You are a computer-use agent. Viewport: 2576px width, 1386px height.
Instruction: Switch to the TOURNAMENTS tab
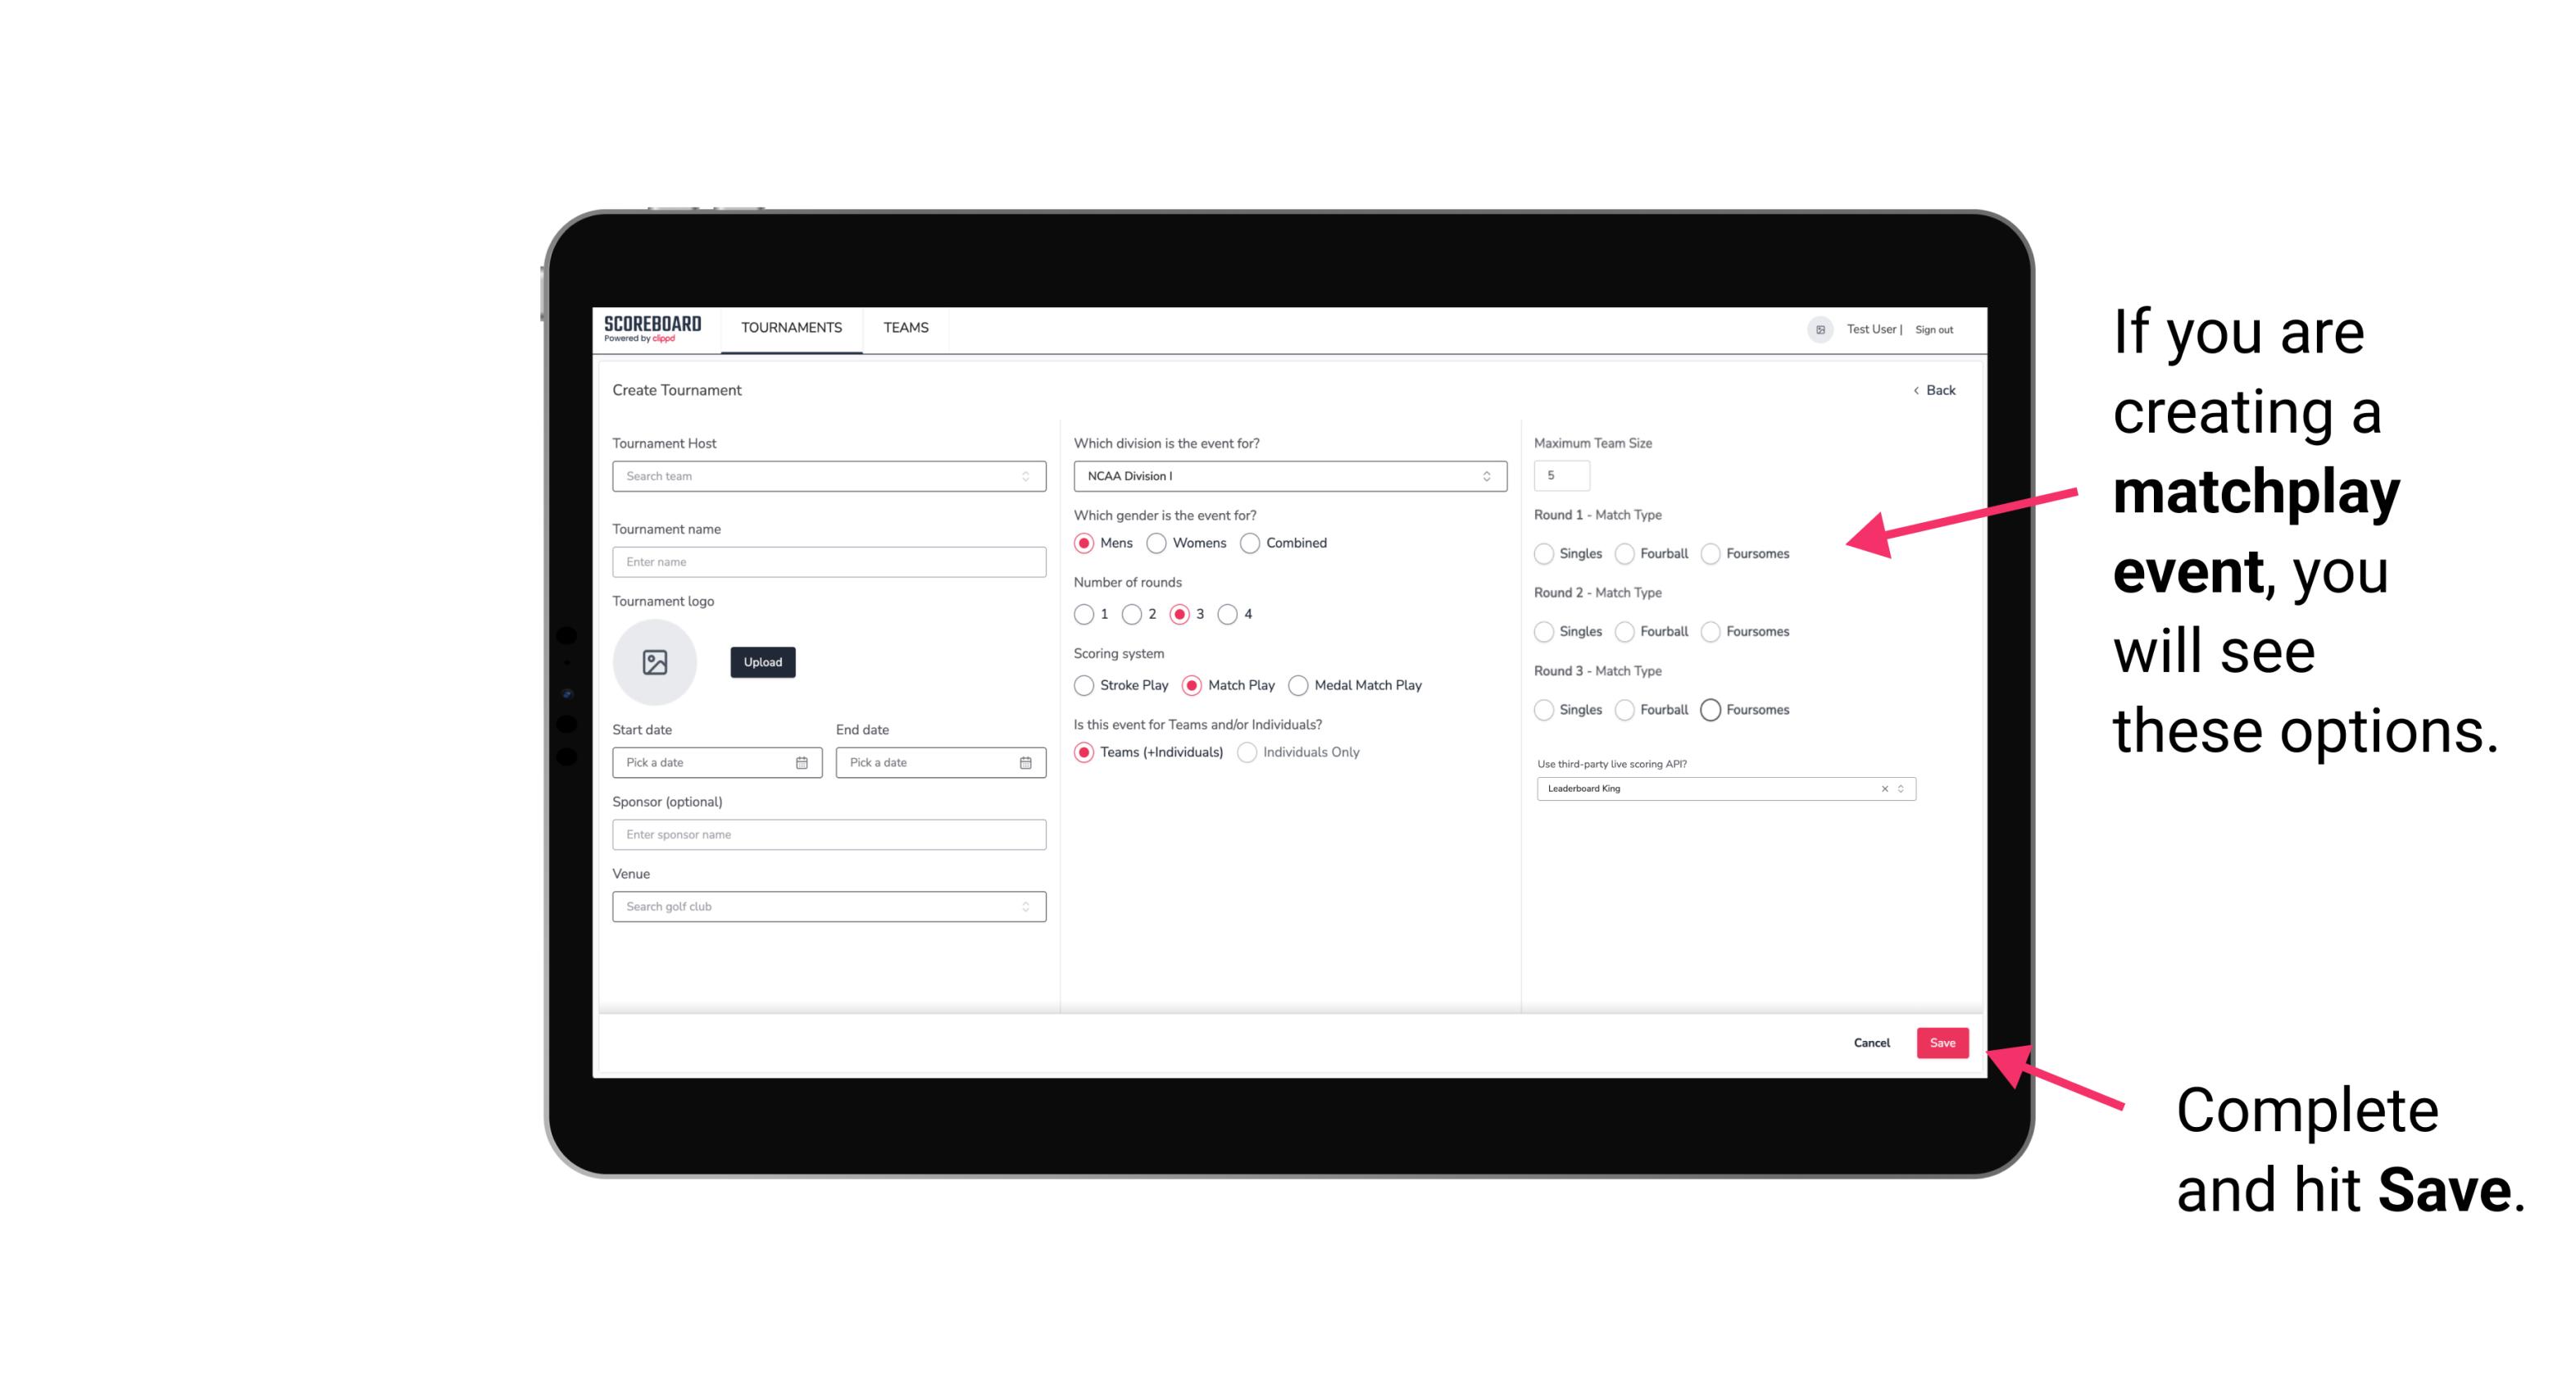(788, 328)
